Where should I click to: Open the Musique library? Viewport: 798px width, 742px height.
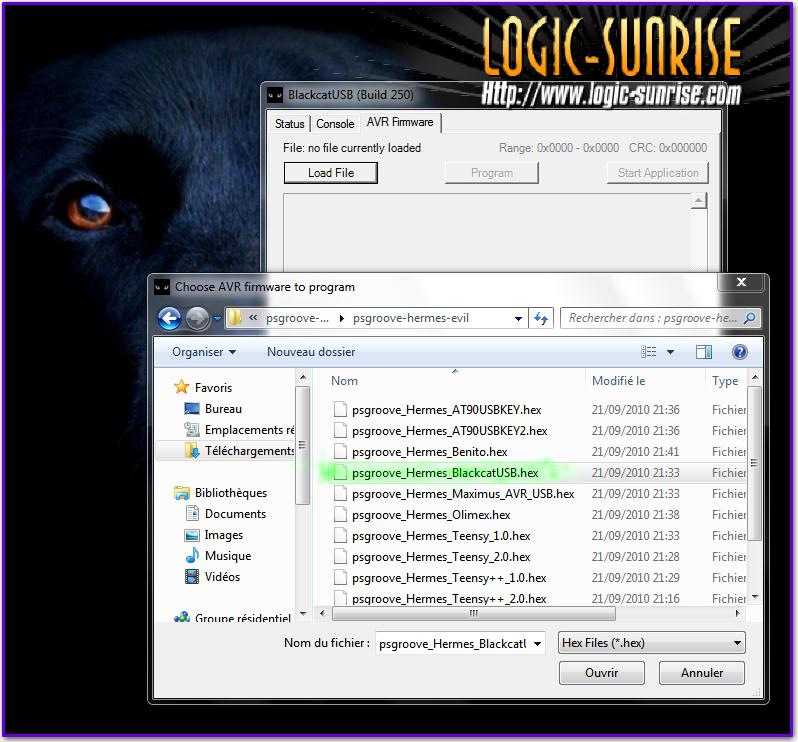[227, 556]
